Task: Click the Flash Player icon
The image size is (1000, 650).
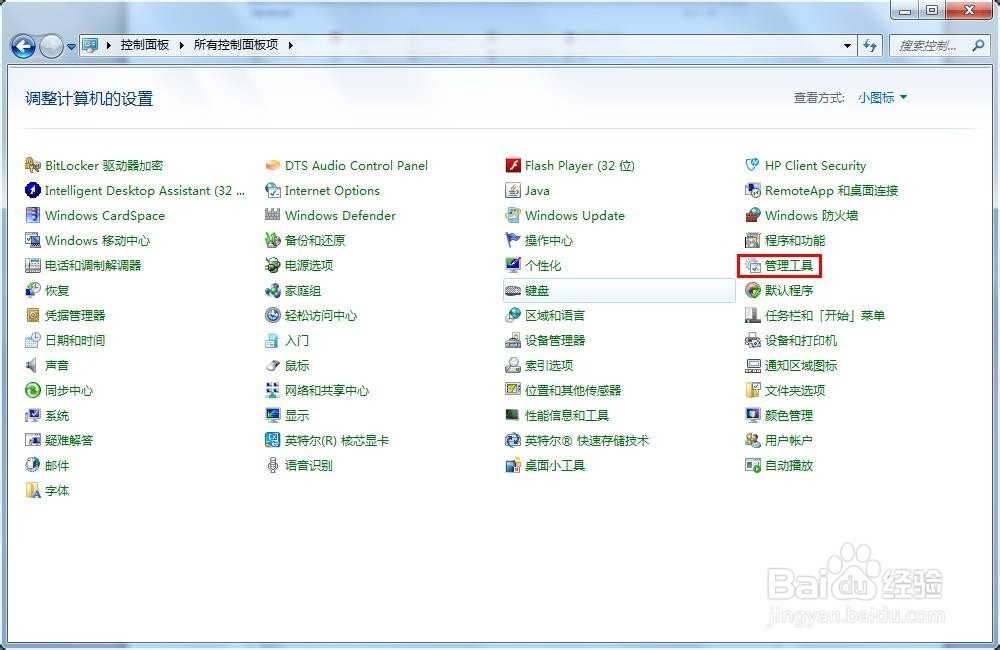Action: [x=513, y=165]
